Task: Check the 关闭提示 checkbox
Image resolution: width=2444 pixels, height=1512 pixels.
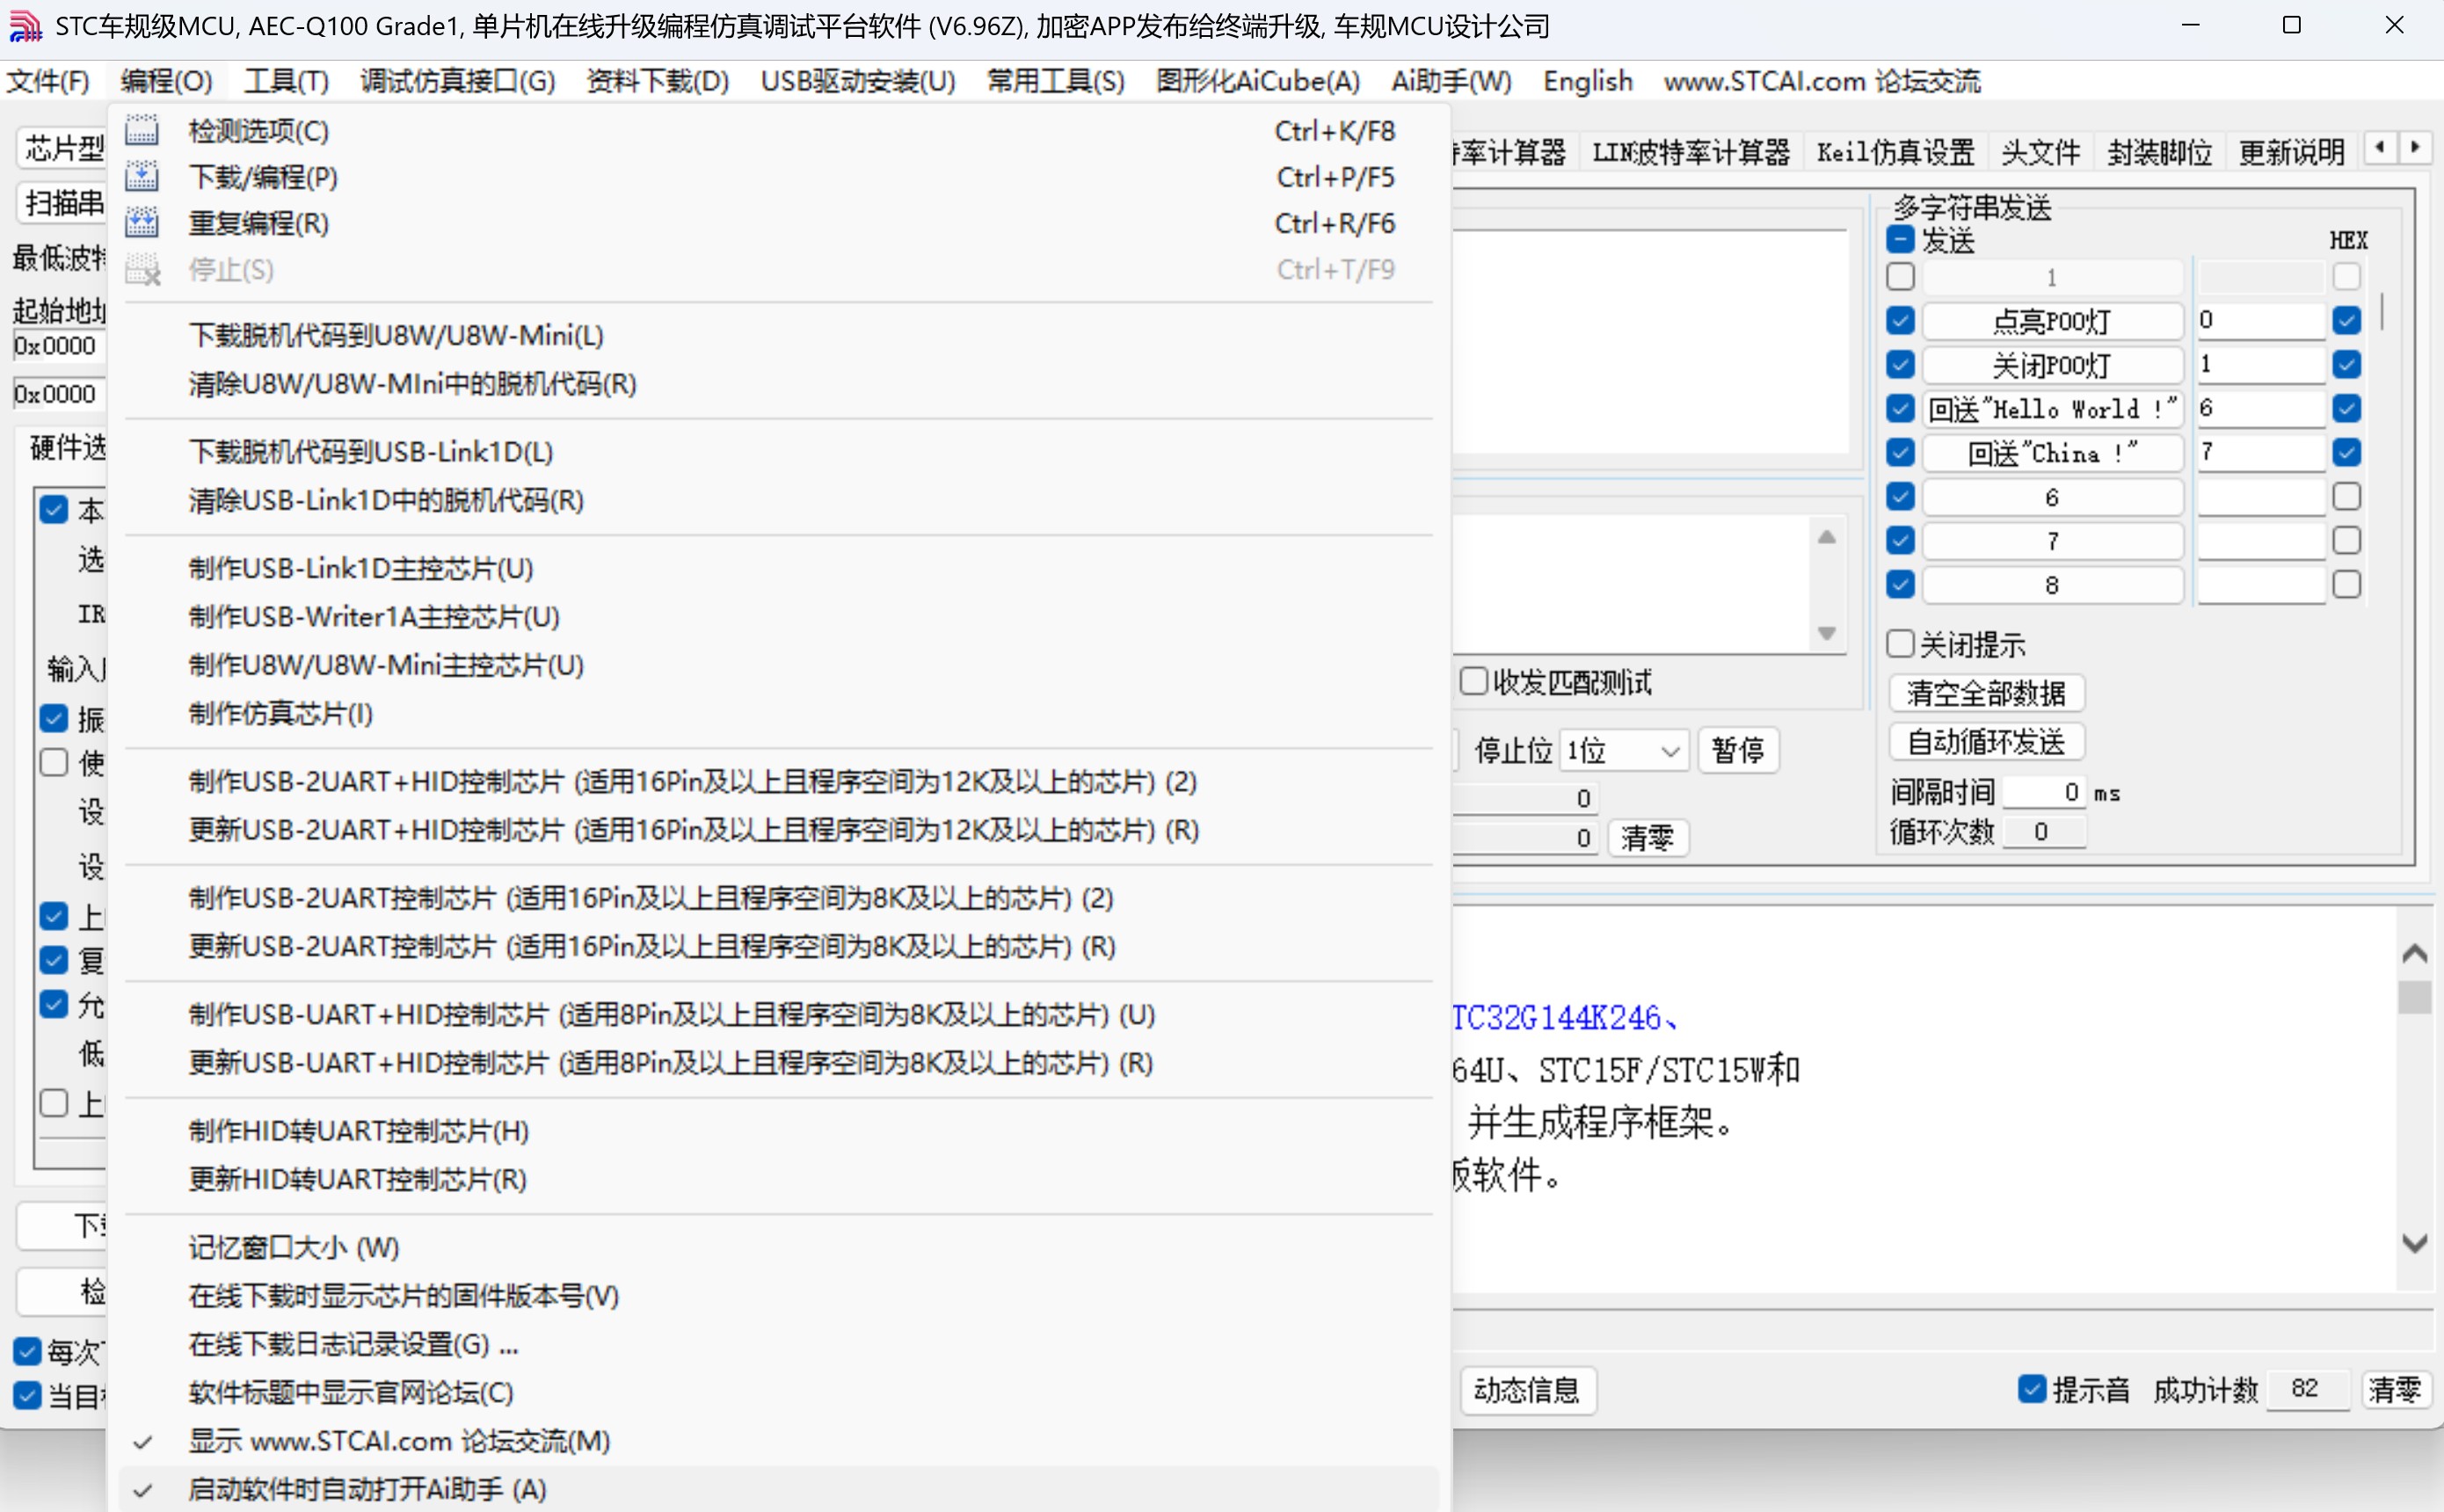Action: 1900,644
